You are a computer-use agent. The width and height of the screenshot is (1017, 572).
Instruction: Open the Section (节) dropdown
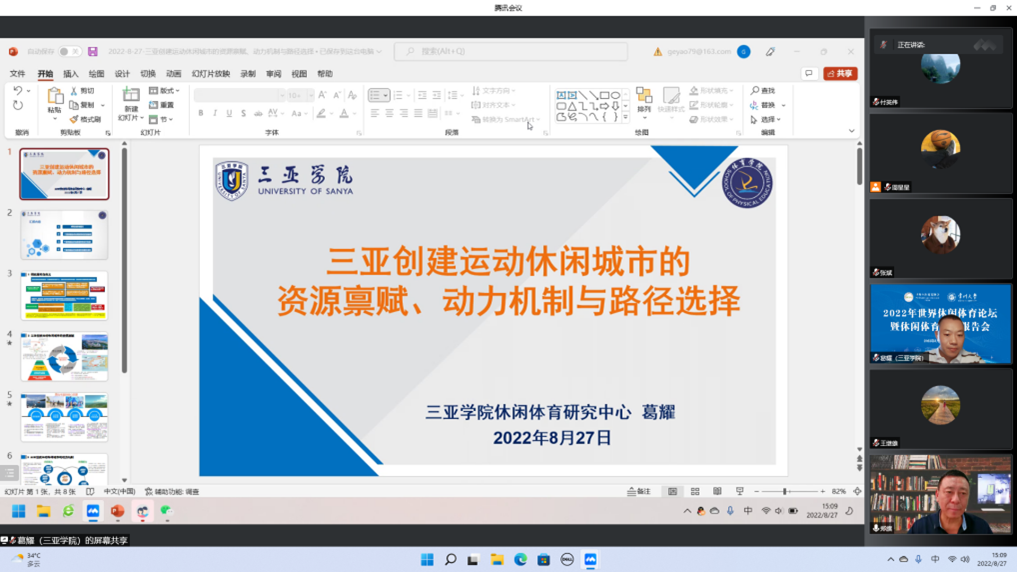click(161, 119)
